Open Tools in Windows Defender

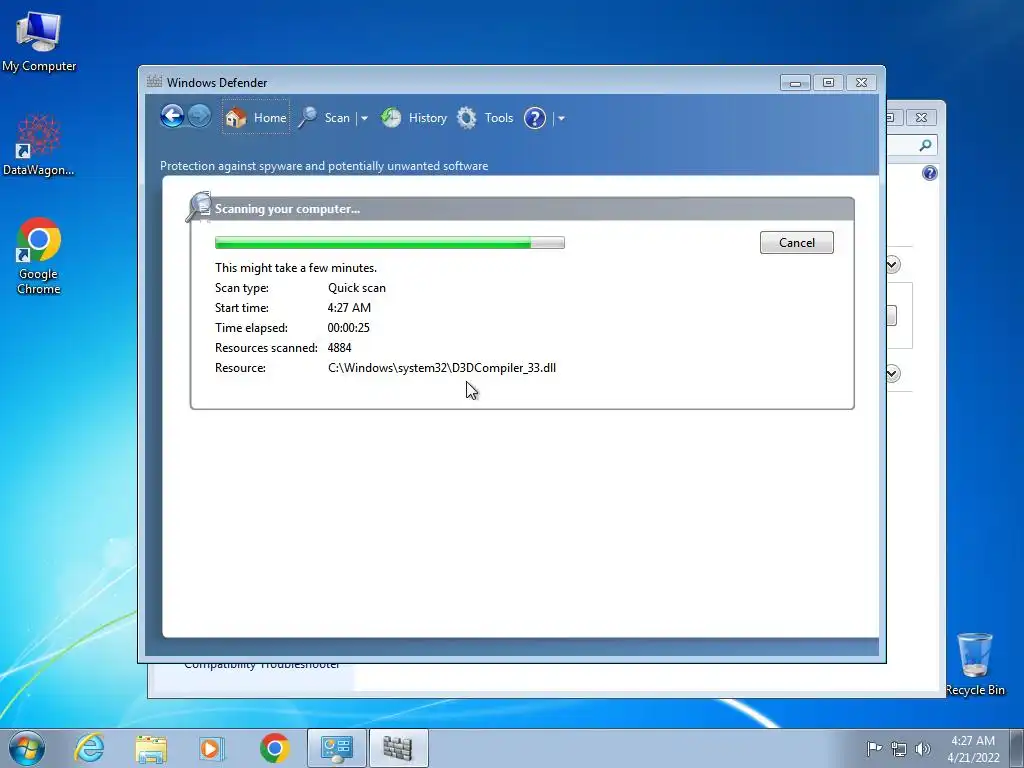485,118
